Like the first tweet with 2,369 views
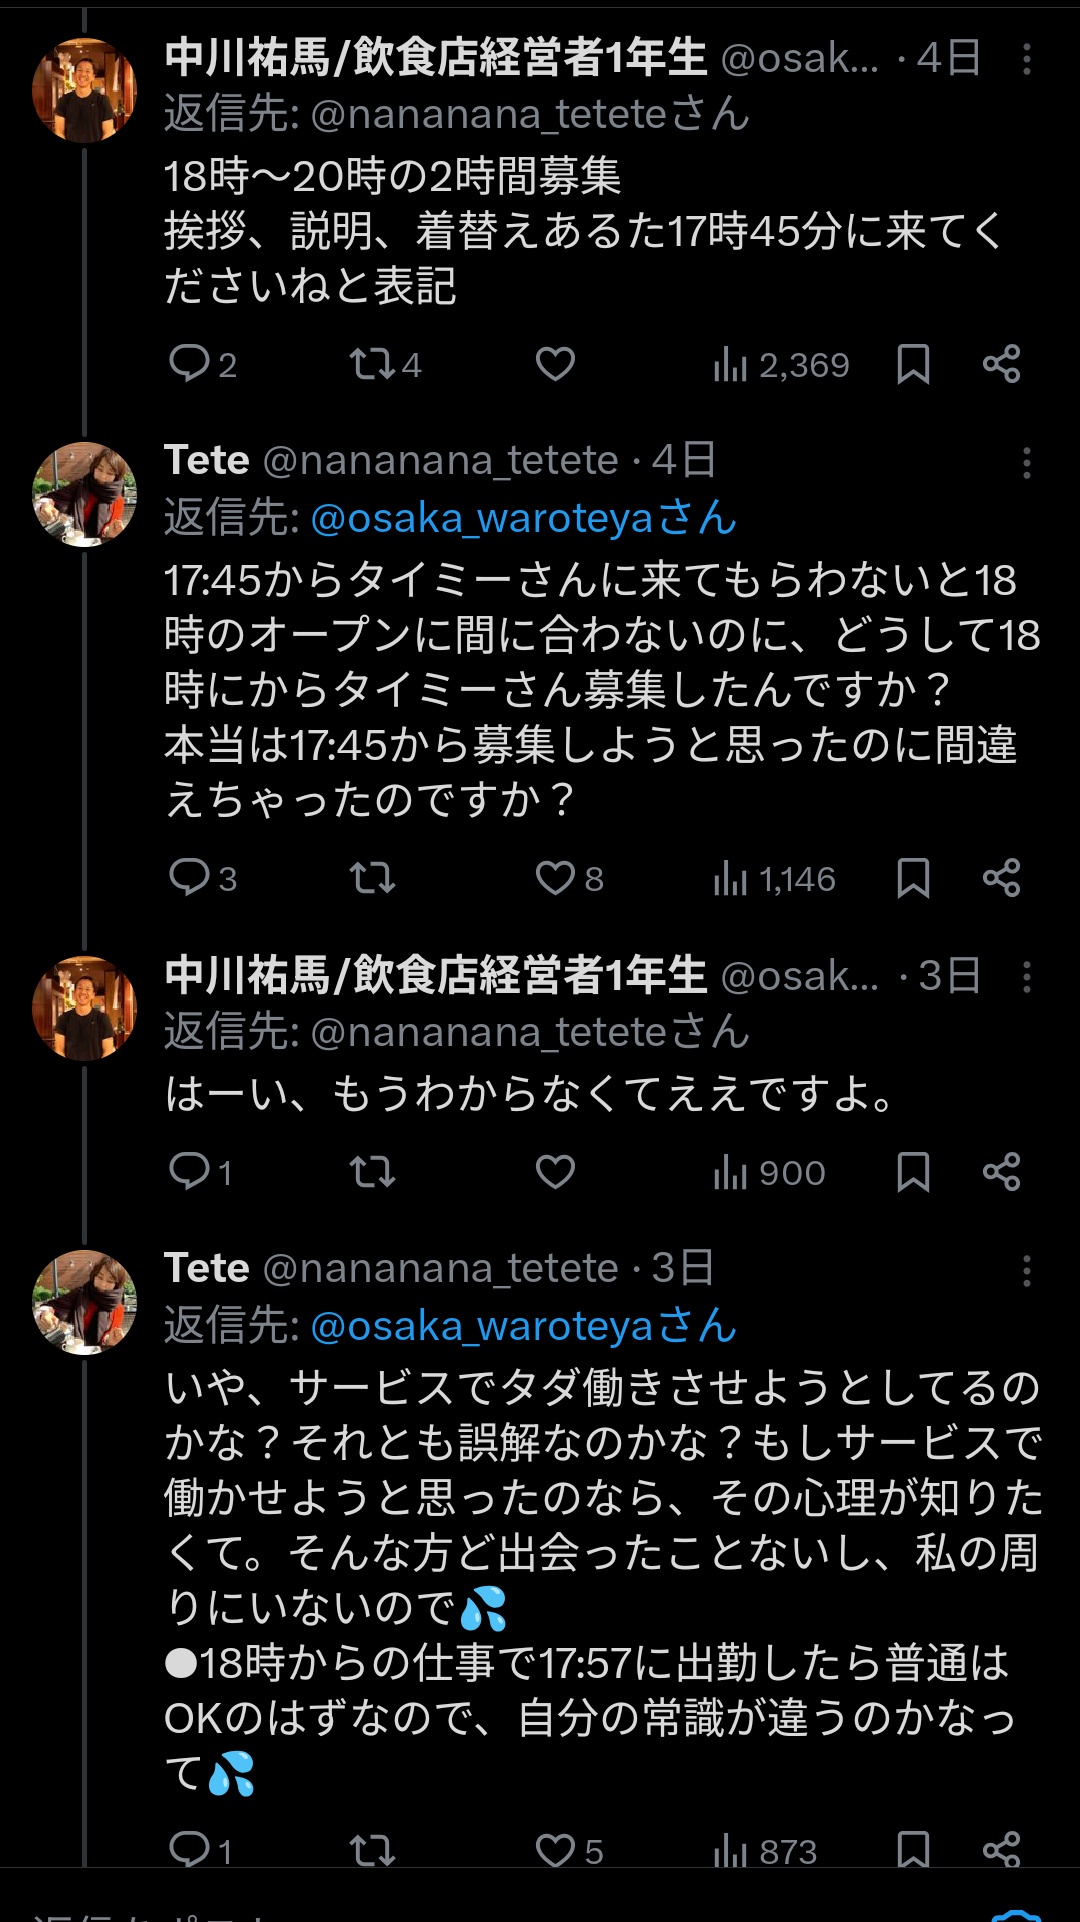The image size is (1080, 1922). (555, 364)
